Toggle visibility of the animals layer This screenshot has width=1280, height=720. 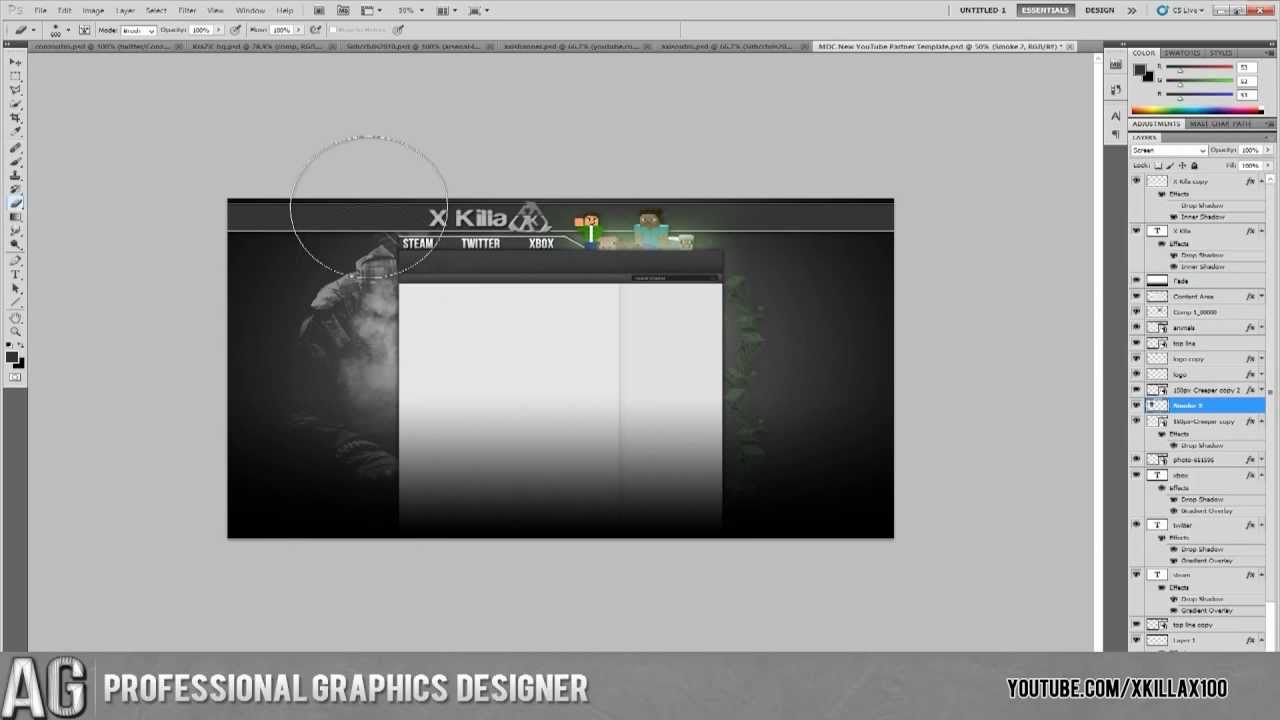coord(1136,327)
